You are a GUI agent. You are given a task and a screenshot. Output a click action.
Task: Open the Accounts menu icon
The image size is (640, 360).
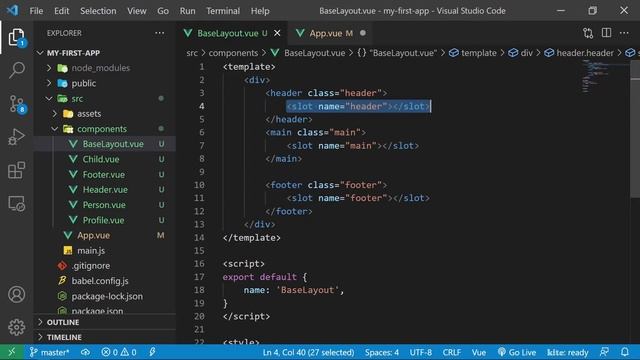pyautogui.click(x=16, y=294)
